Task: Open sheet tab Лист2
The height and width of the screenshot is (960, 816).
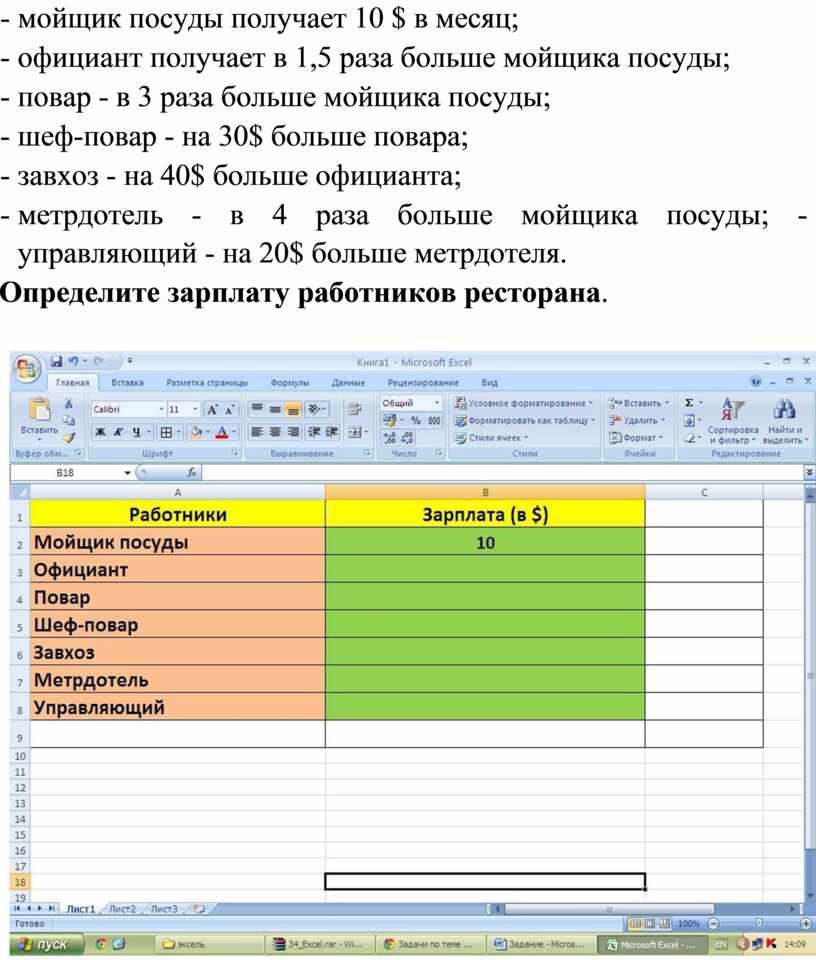Action: click(122, 909)
